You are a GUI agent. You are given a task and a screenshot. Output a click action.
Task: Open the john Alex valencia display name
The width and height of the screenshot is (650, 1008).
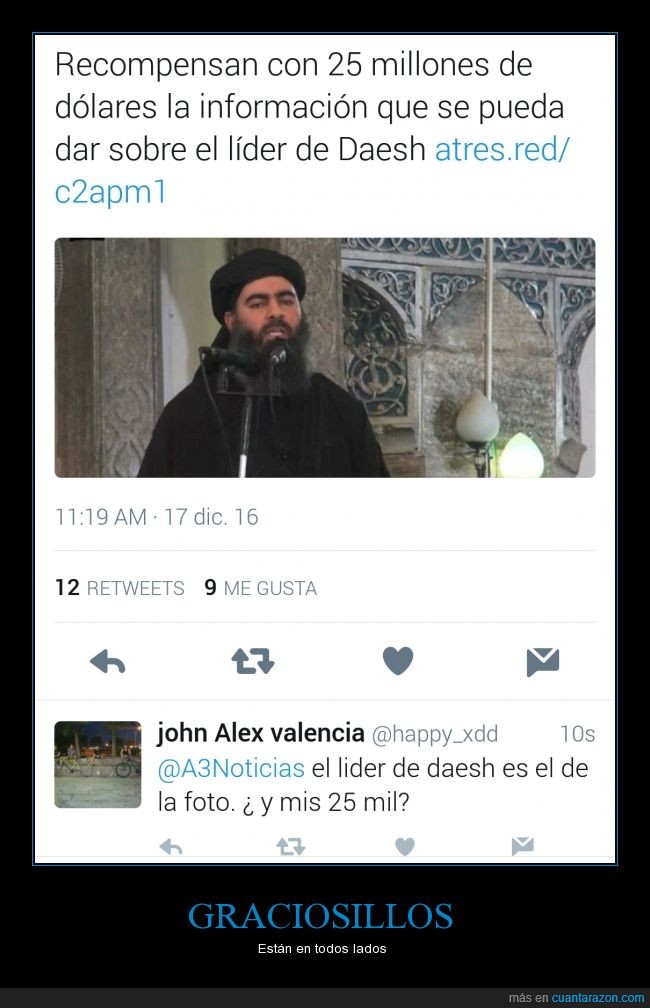260,733
